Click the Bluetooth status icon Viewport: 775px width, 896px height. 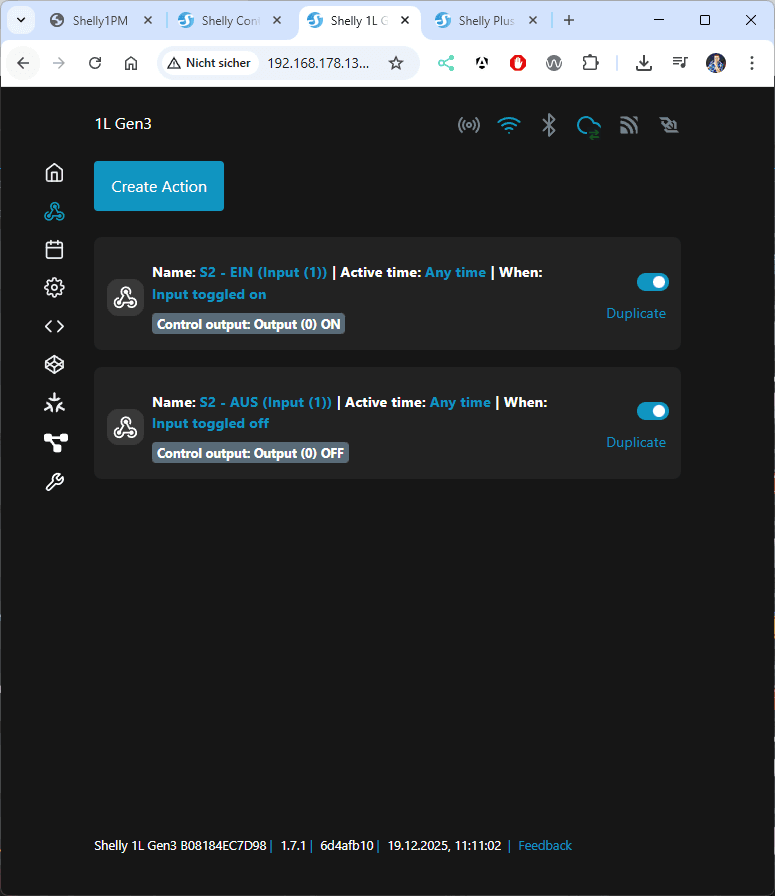[x=548, y=125]
